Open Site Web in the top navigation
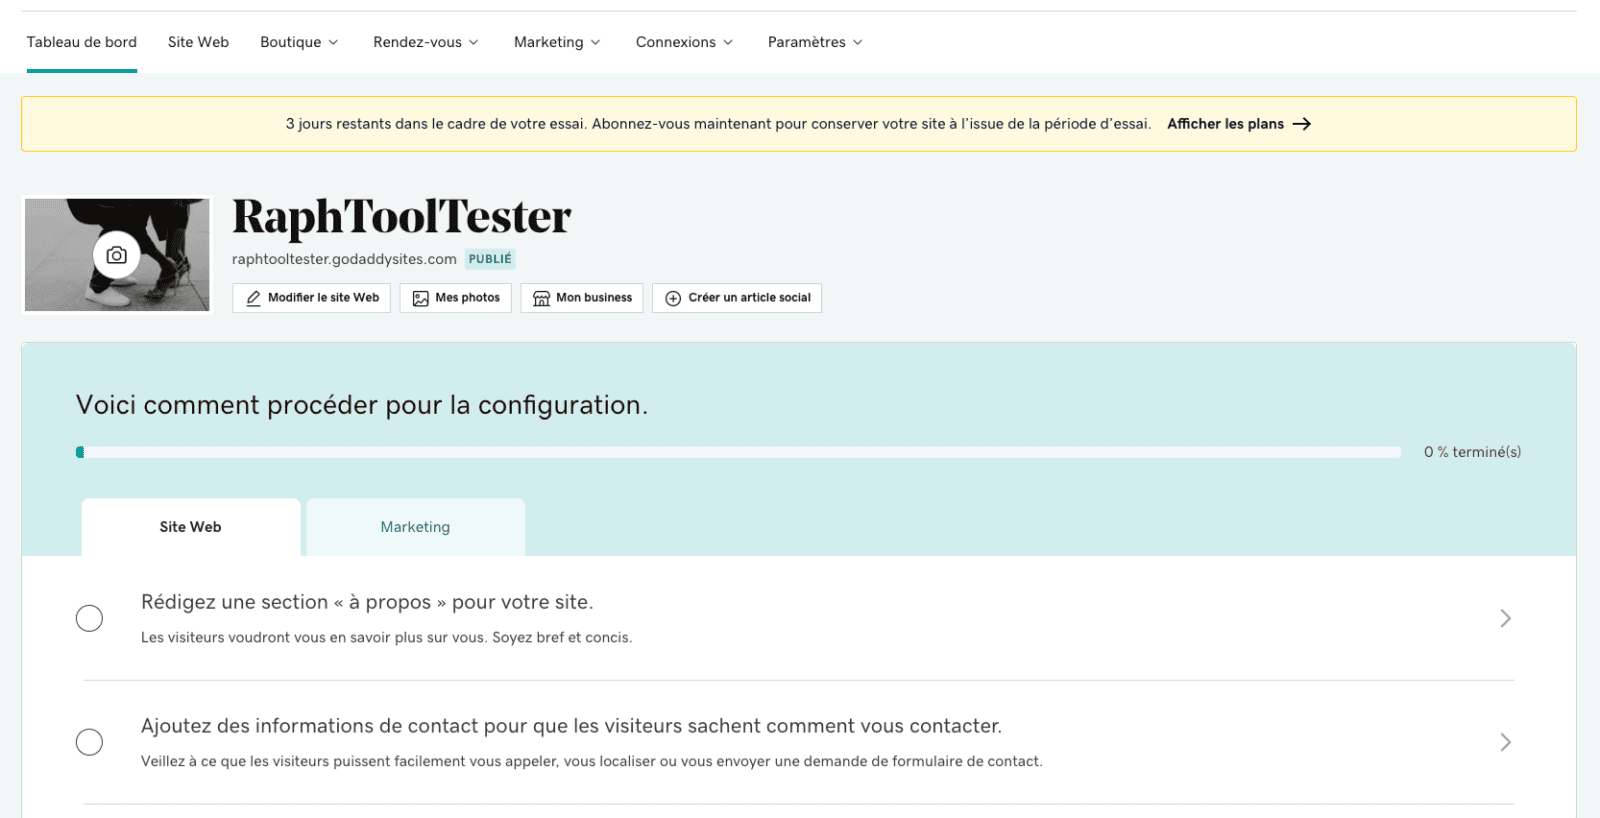Image resolution: width=1600 pixels, height=818 pixels. click(x=198, y=42)
